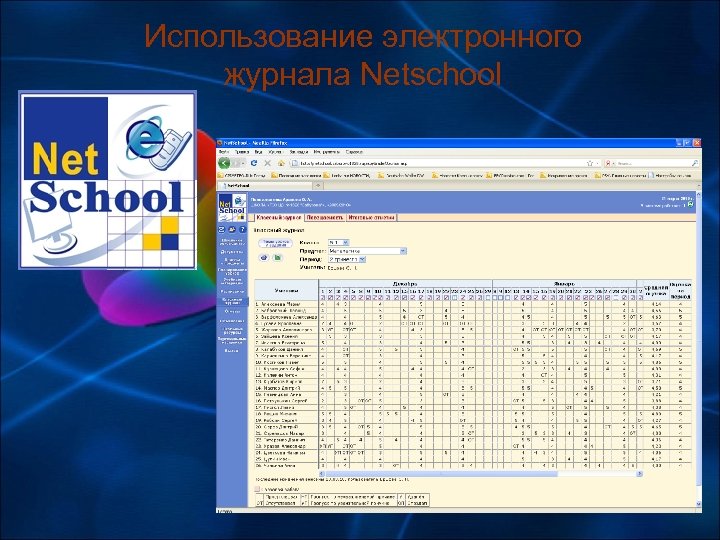Screen dimensions: 720x540
Task: Open the Файл menu in Firefox
Action: 224,152
